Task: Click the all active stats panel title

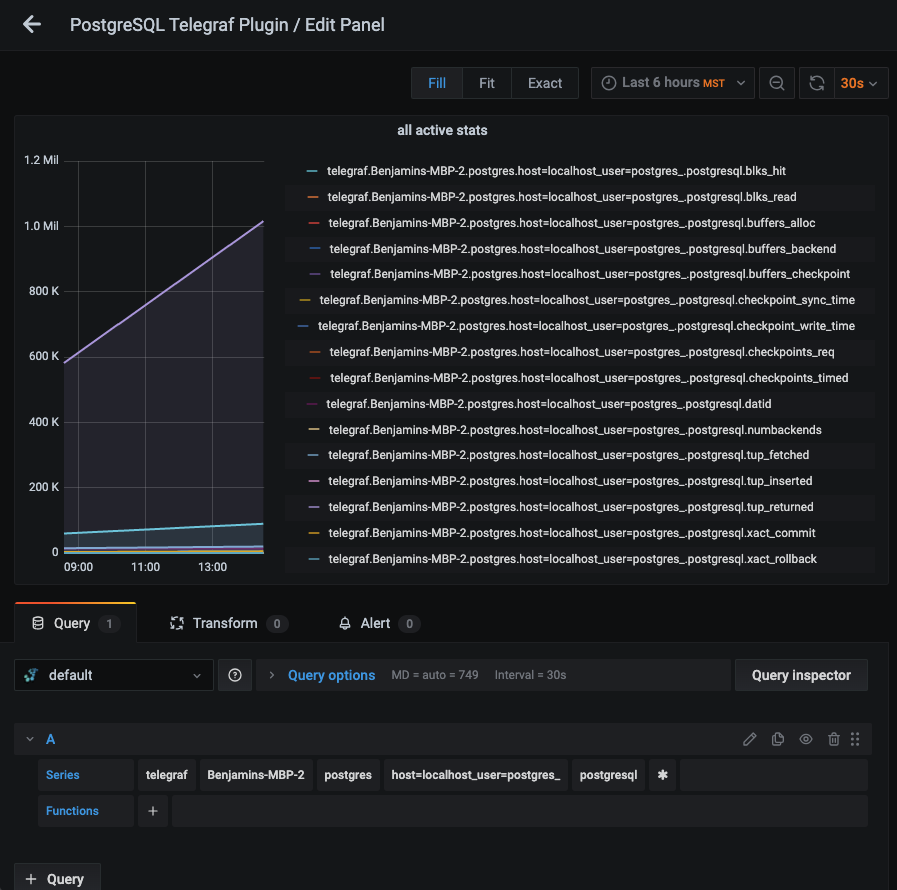Action: (442, 130)
